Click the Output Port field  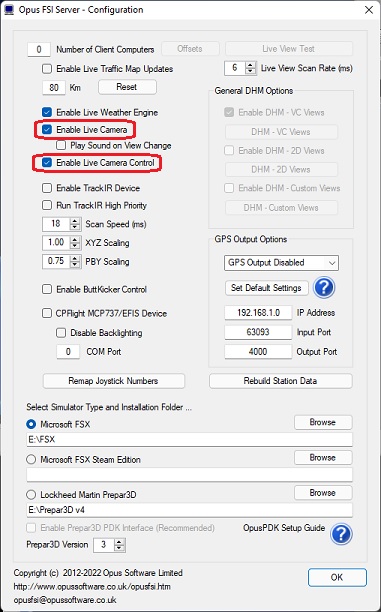pyautogui.click(x=258, y=352)
